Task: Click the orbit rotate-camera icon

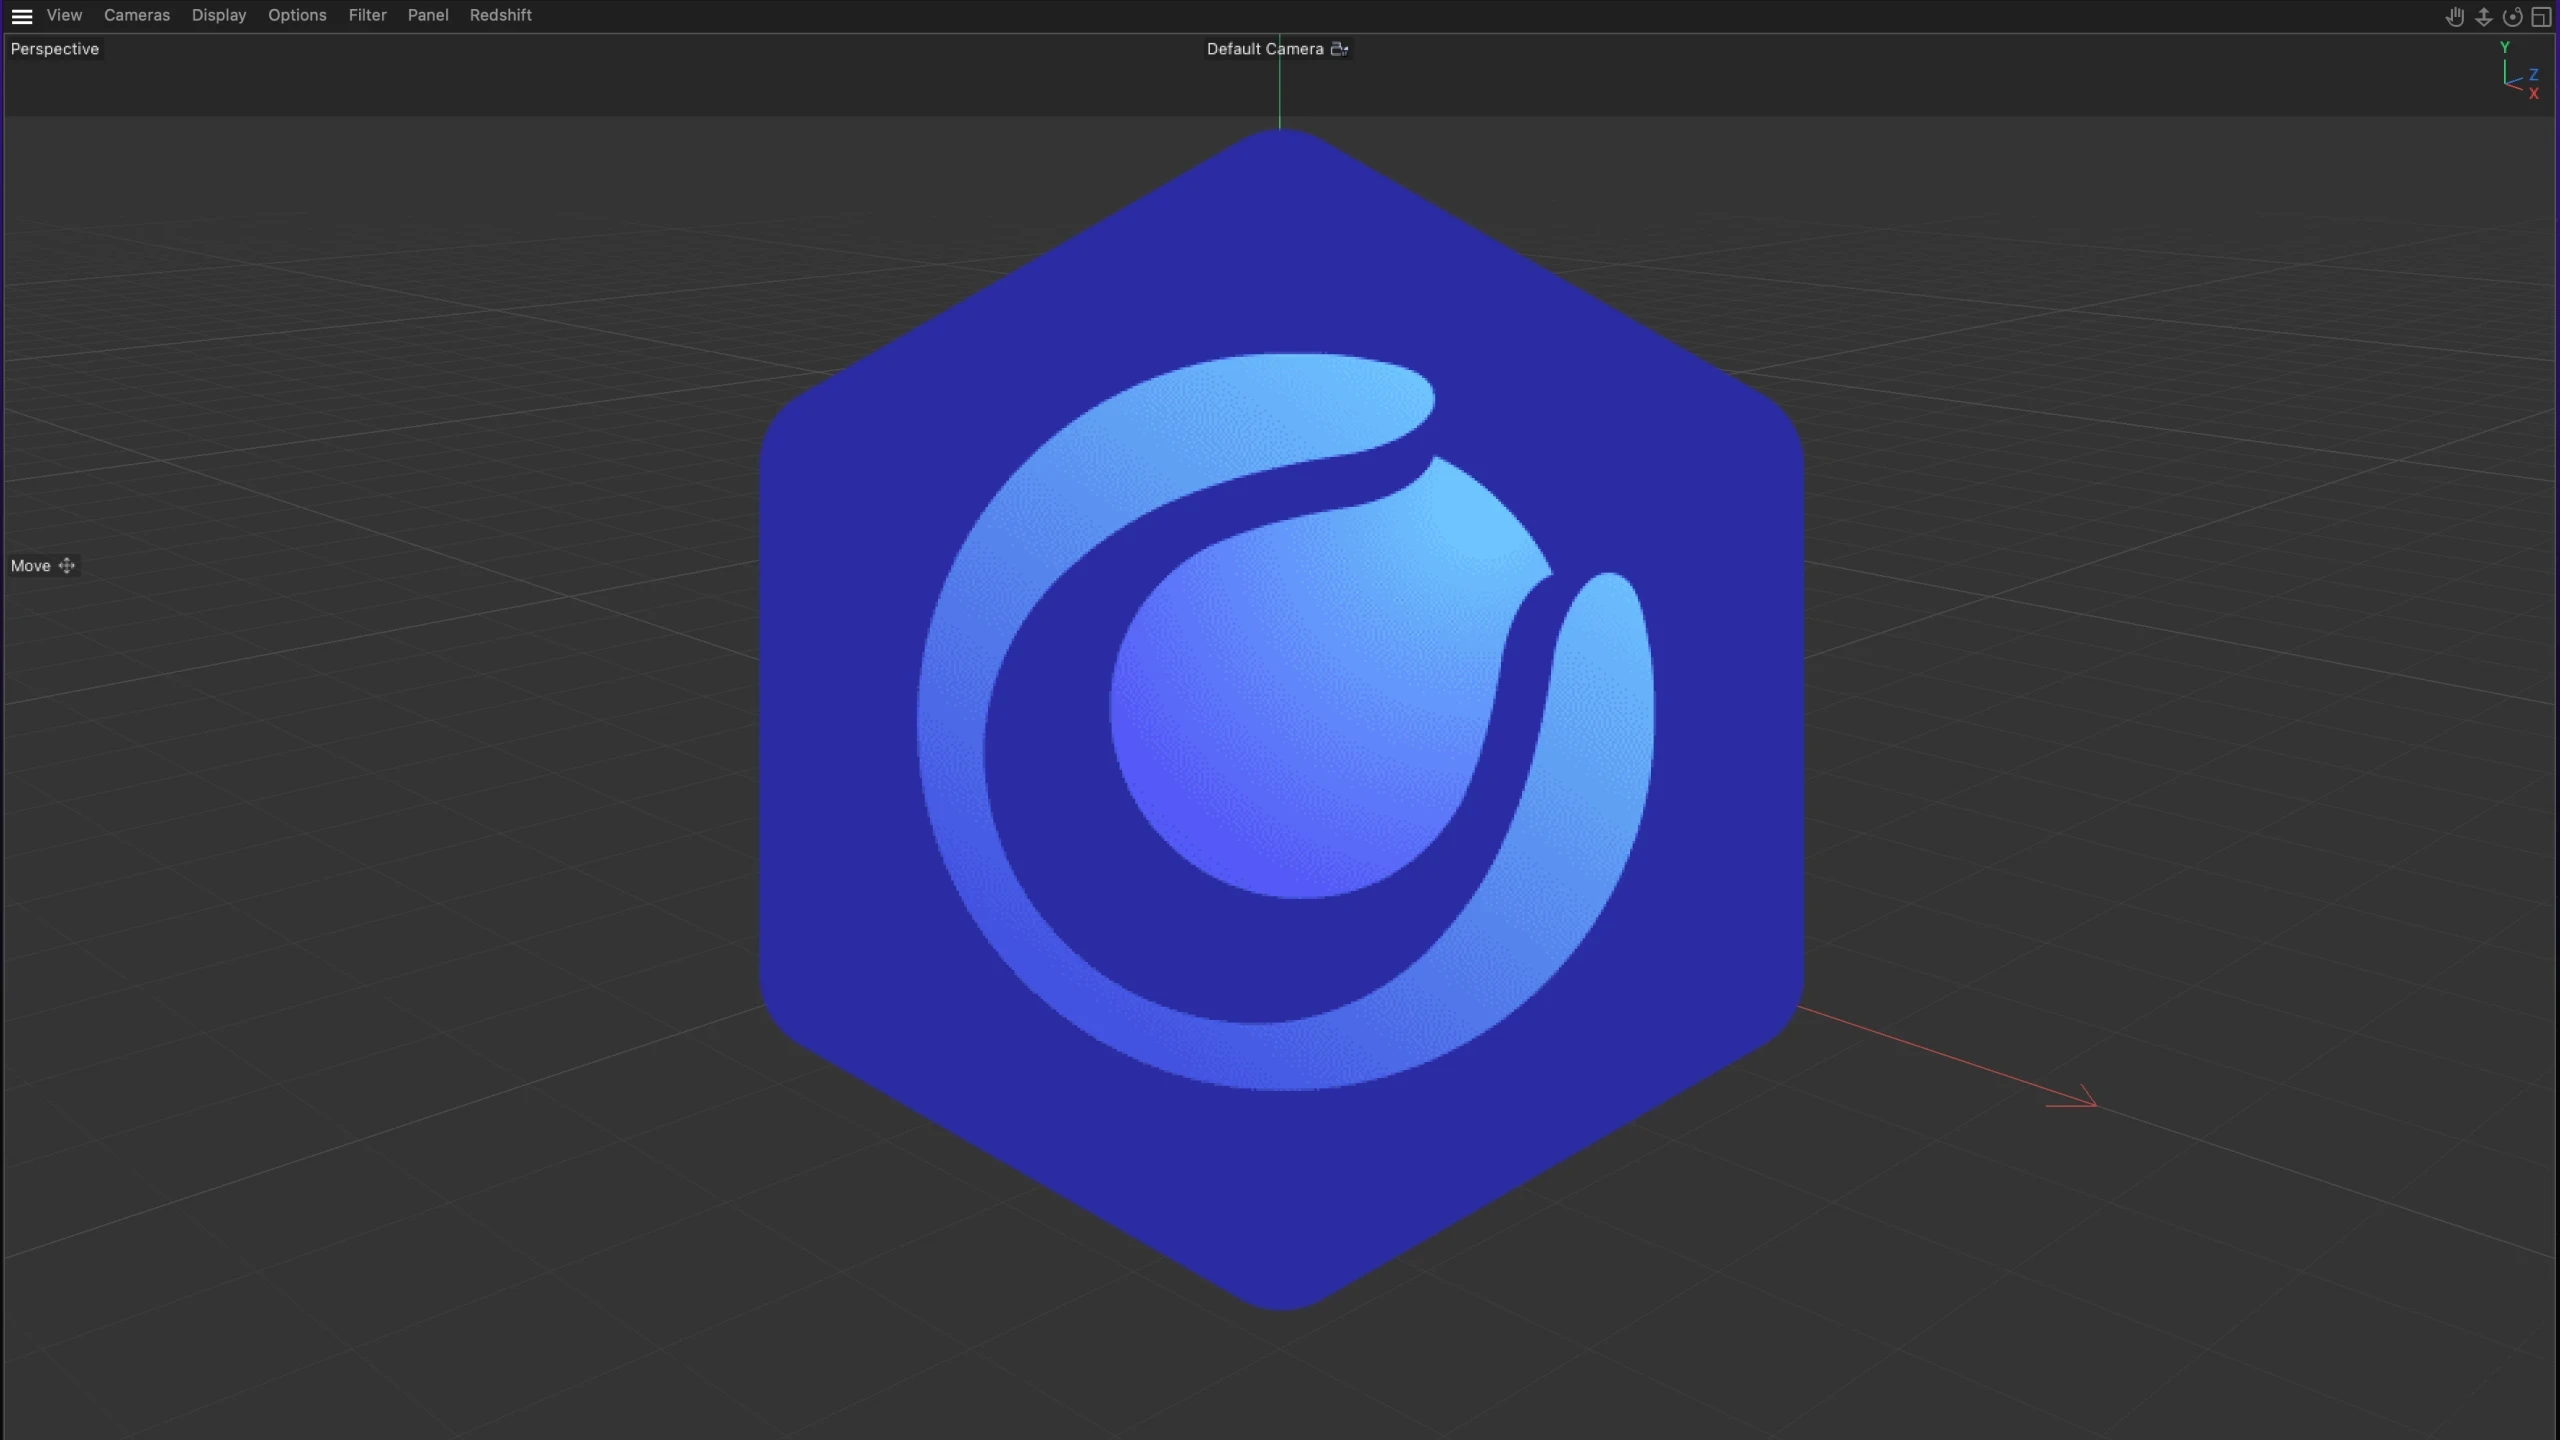Action: pyautogui.click(x=2512, y=17)
